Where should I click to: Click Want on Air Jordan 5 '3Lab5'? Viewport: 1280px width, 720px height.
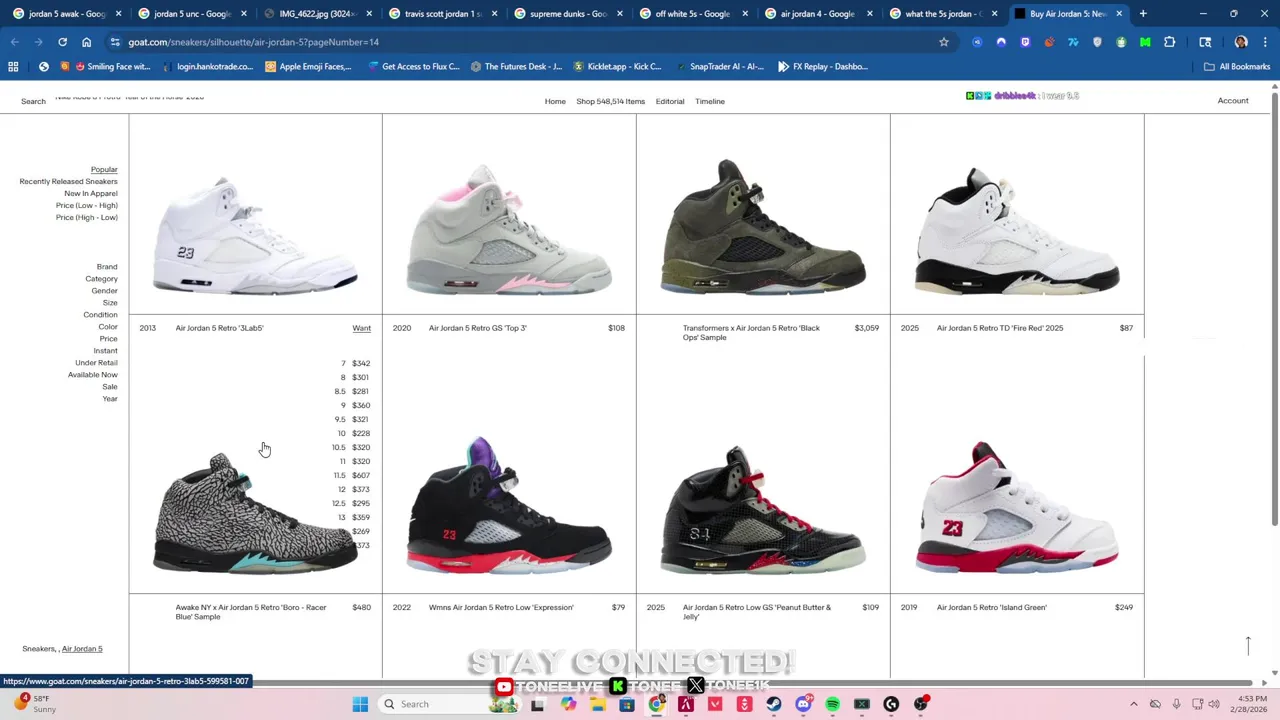click(361, 328)
